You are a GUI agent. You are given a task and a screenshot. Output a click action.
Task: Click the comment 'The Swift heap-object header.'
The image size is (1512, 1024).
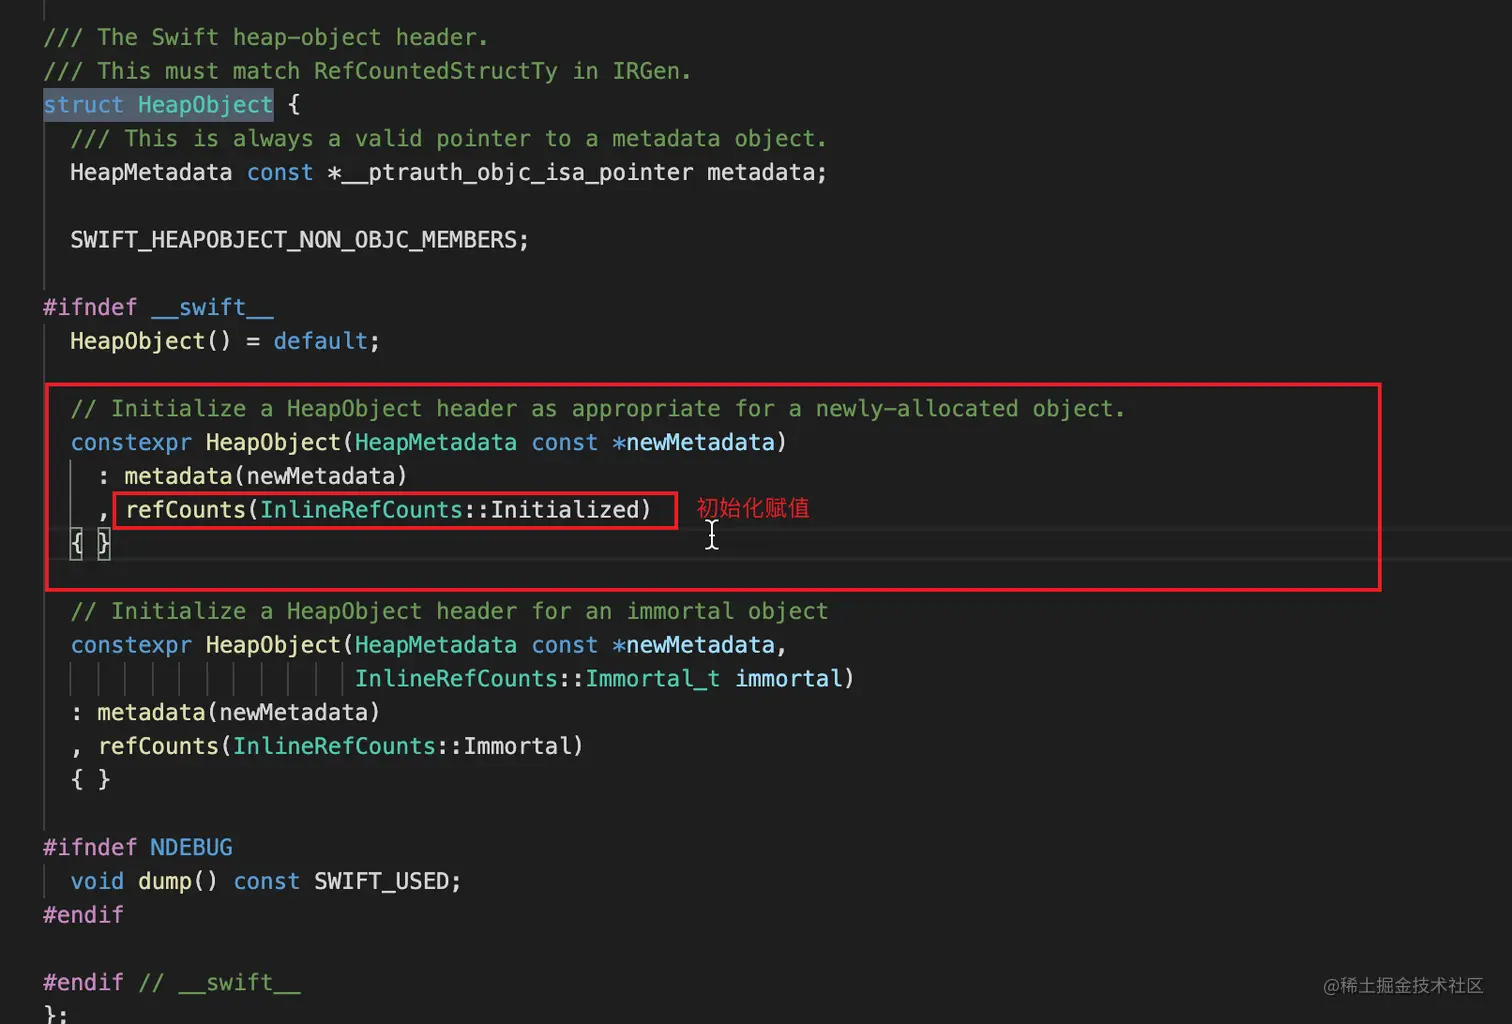coord(266,38)
